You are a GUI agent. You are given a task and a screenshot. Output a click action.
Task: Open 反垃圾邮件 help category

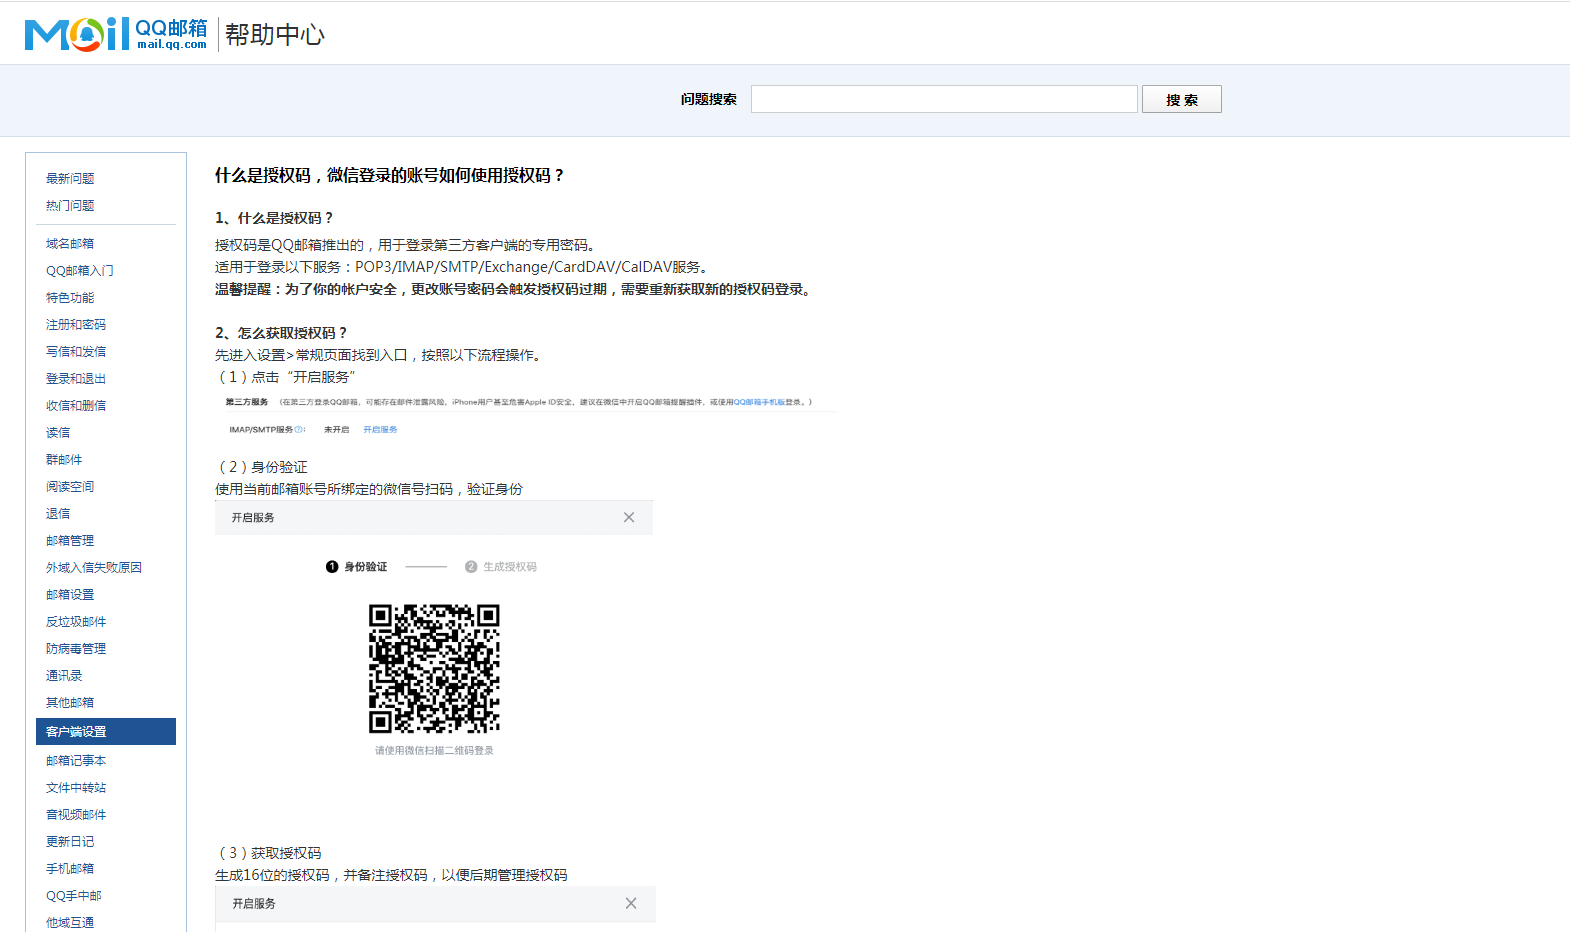(x=75, y=622)
